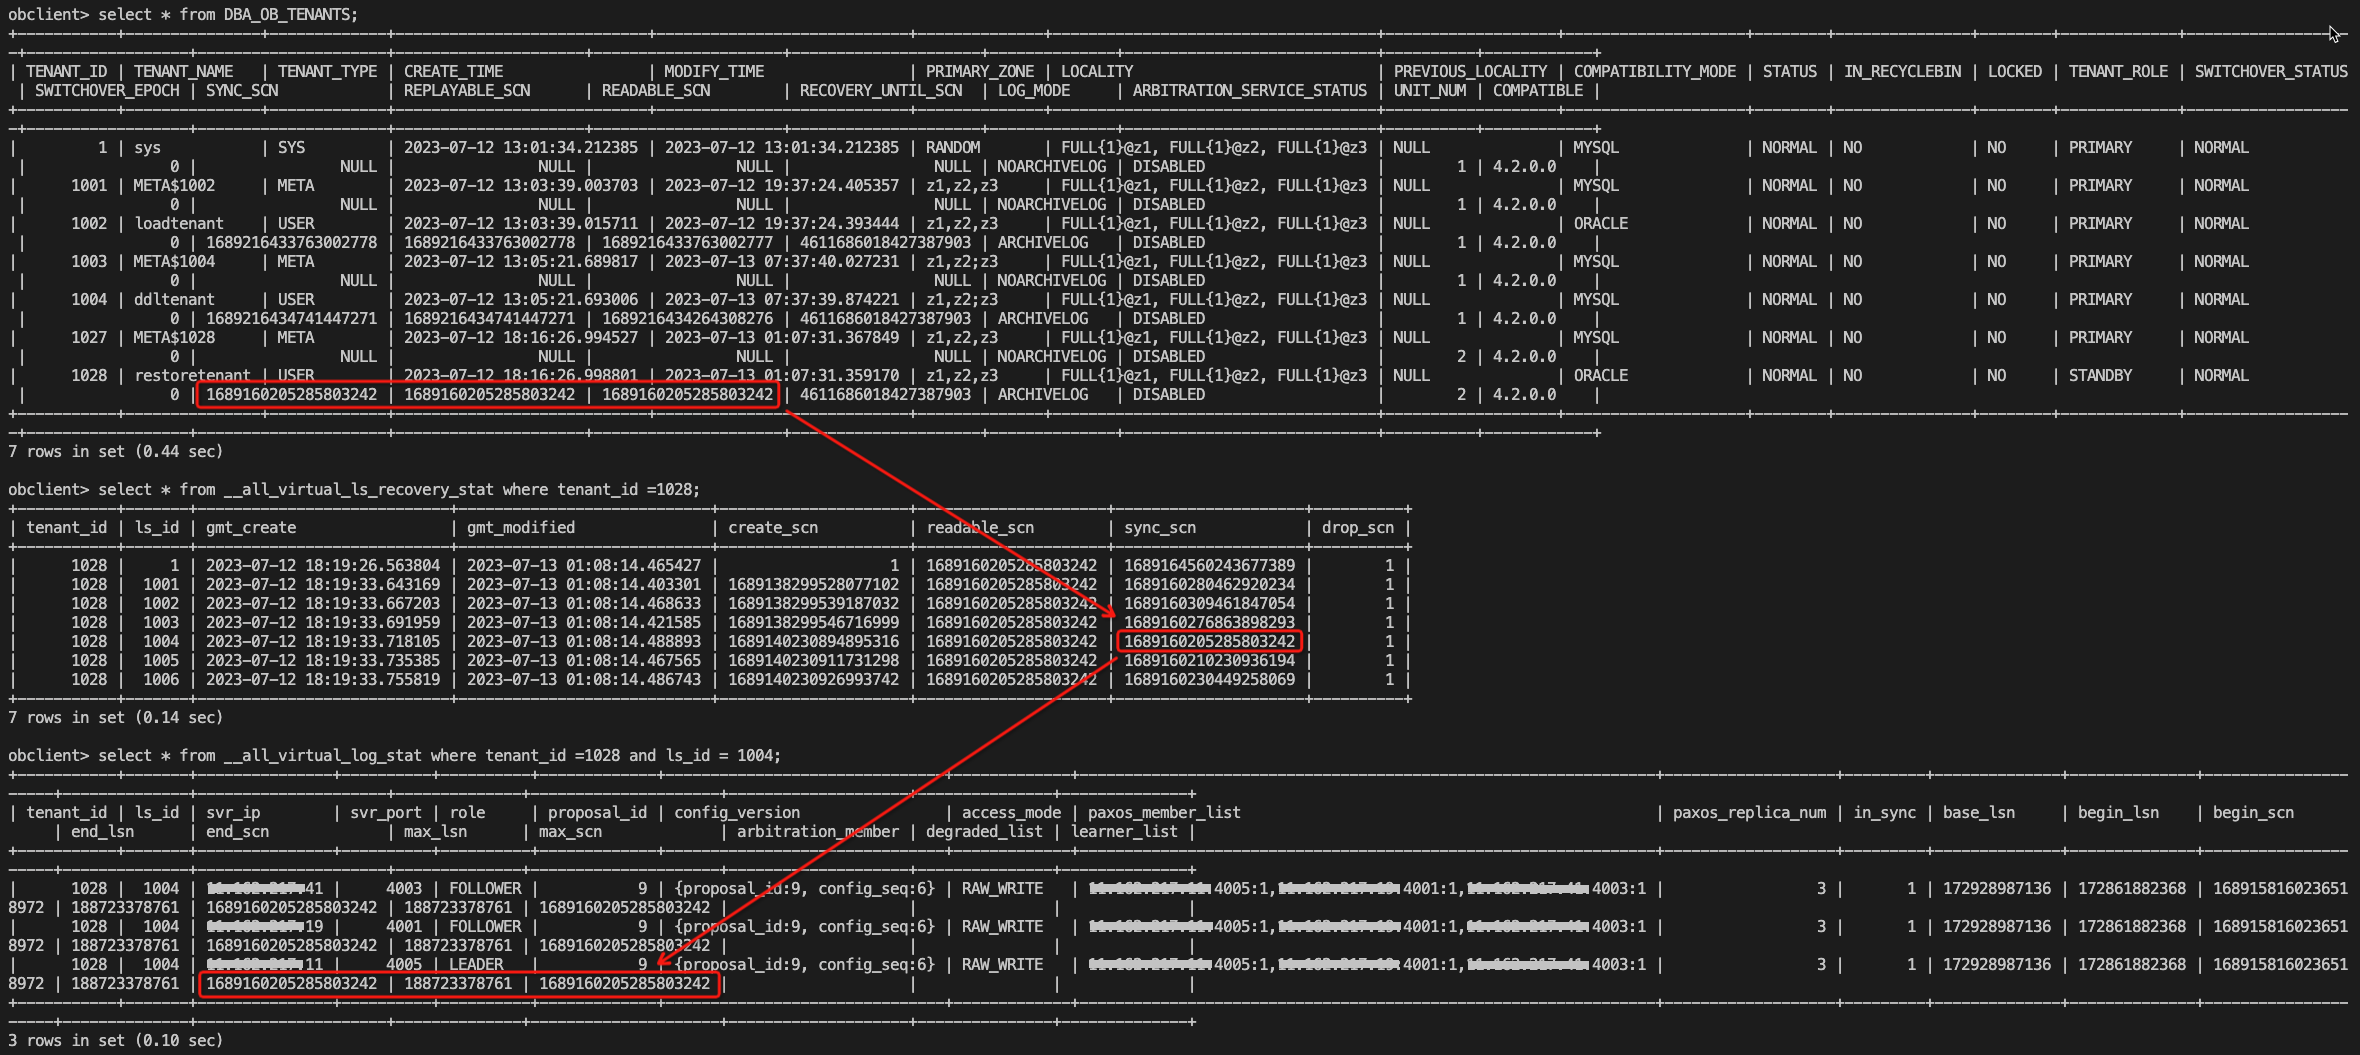This screenshot has height=1055, width=2360.
Task: Select the proposal_id column header
Action: (597, 812)
